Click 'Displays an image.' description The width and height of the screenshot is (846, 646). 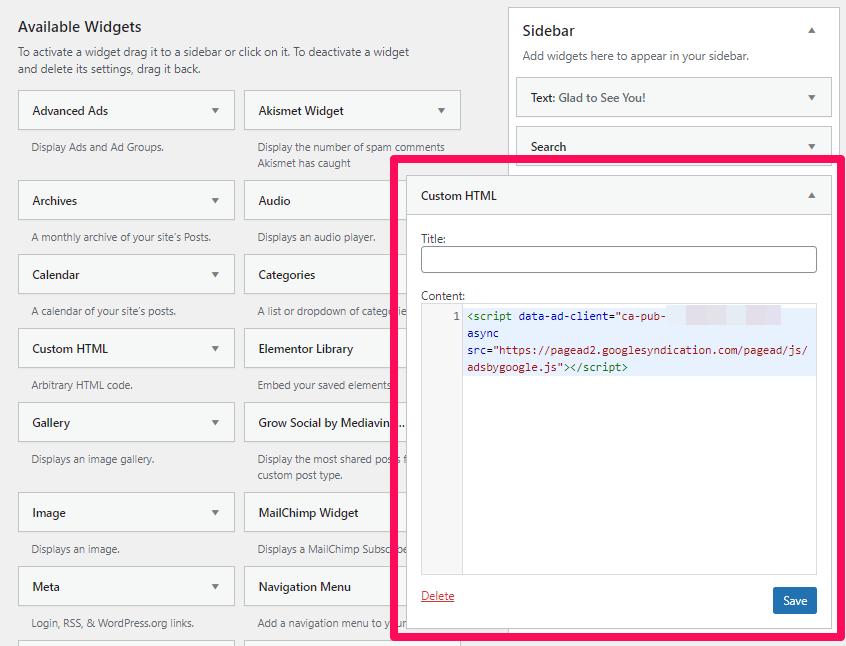pos(76,549)
